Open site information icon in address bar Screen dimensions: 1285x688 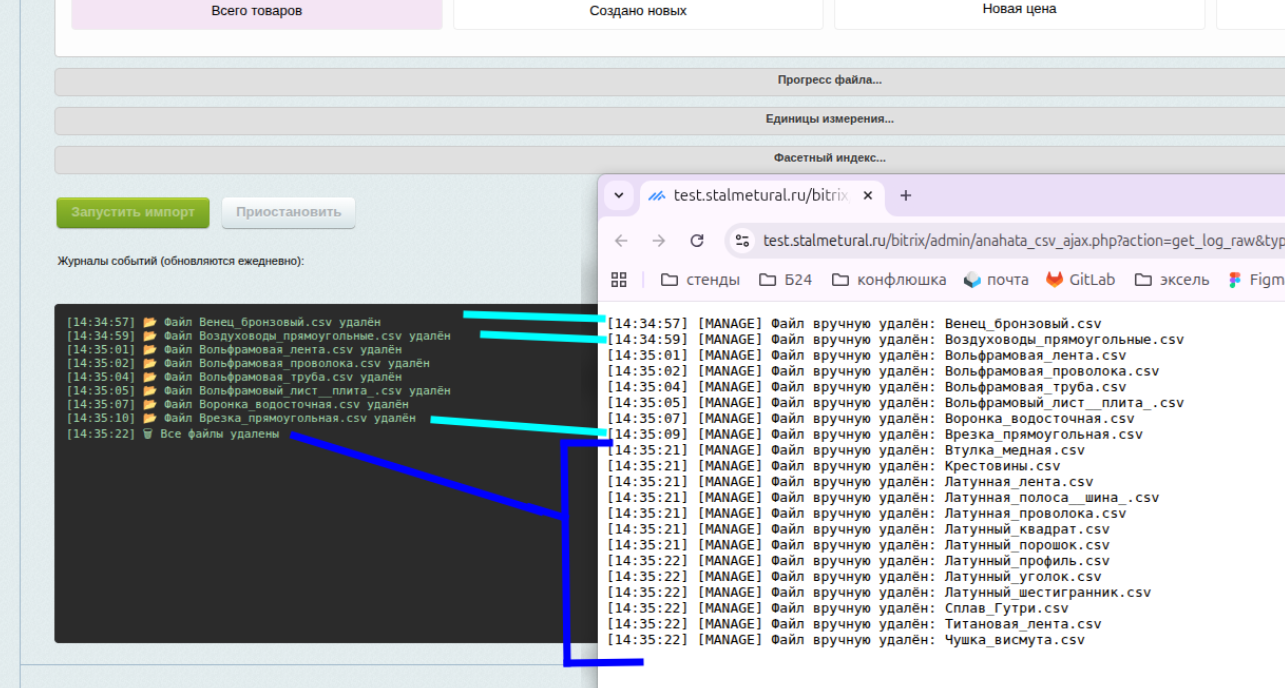click(742, 241)
